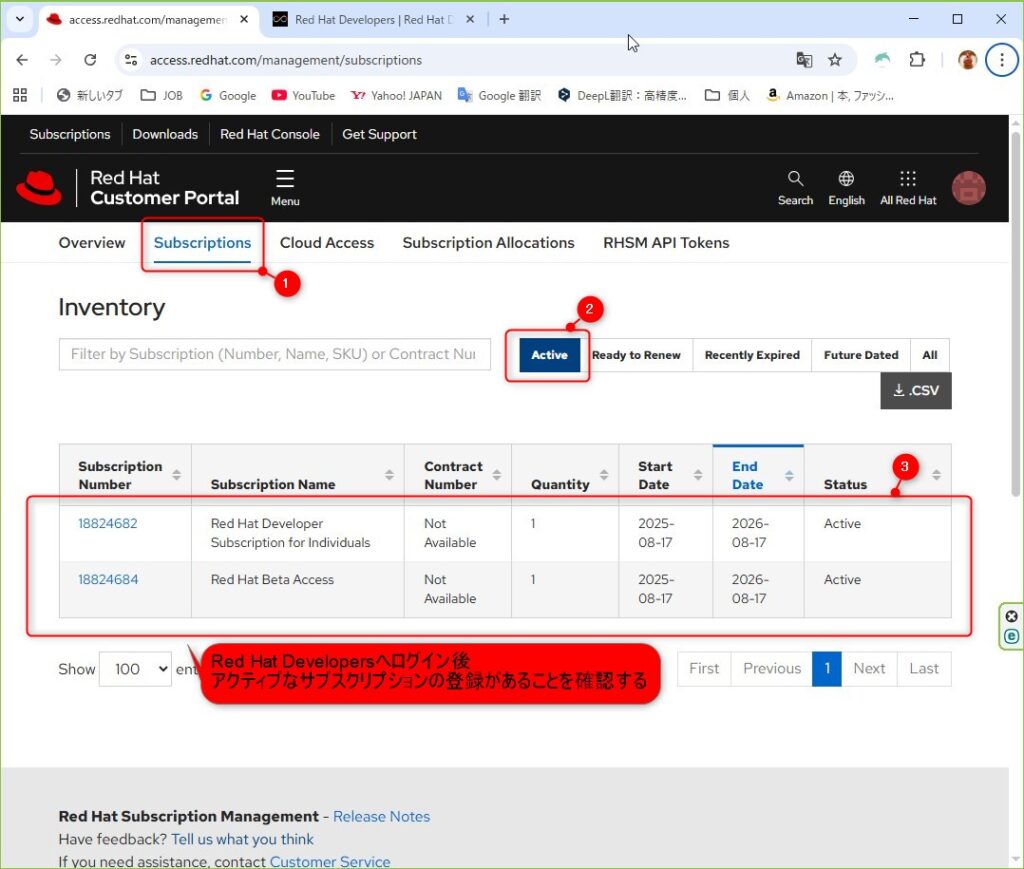Image resolution: width=1024 pixels, height=869 pixels.
Task: Open the RHSM API Tokens tab
Action: point(666,243)
